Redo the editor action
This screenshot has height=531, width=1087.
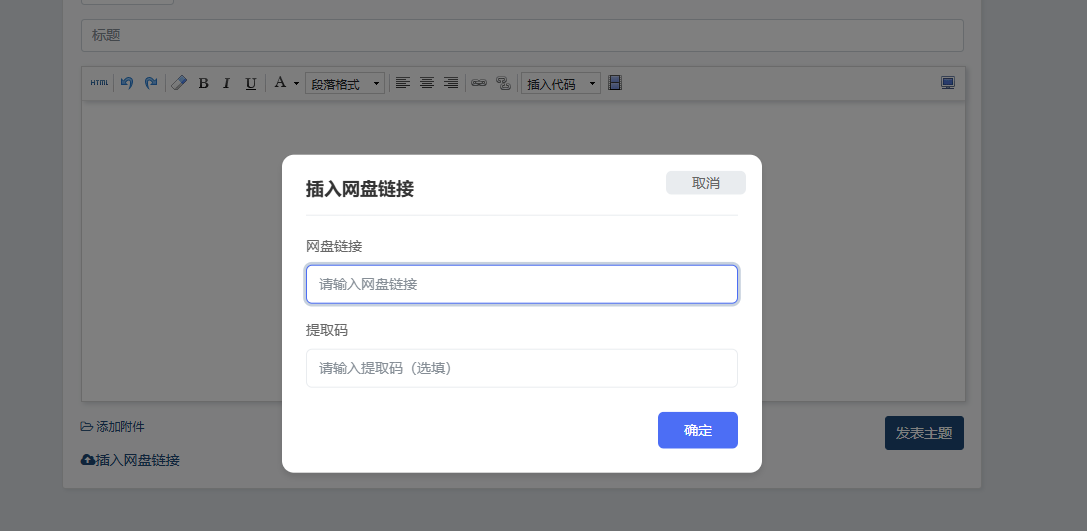(x=150, y=83)
